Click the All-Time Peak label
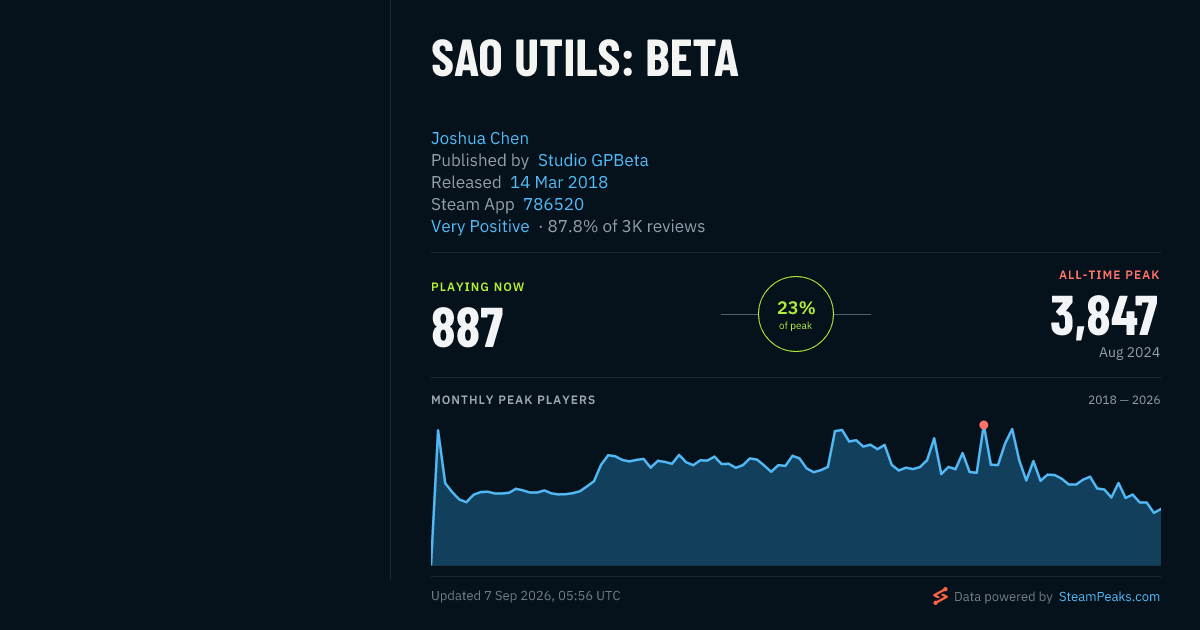 pos(1109,275)
